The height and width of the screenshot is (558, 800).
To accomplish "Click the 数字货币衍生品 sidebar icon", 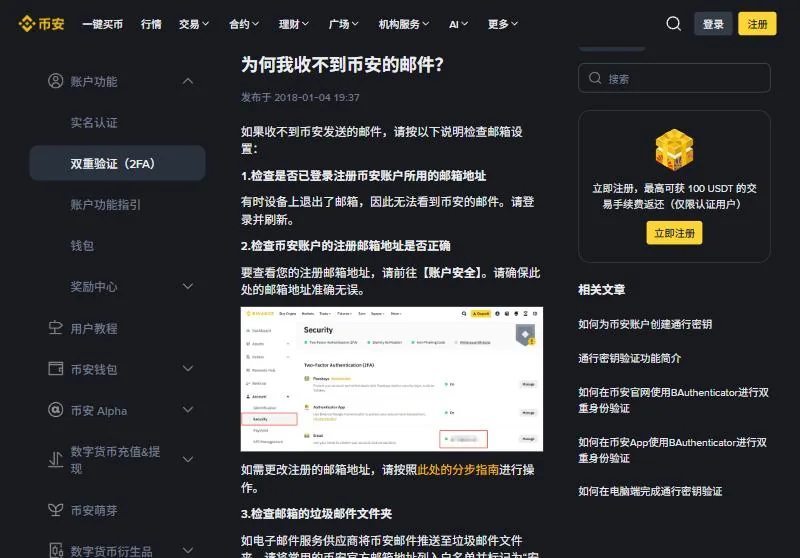I will (x=55, y=550).
